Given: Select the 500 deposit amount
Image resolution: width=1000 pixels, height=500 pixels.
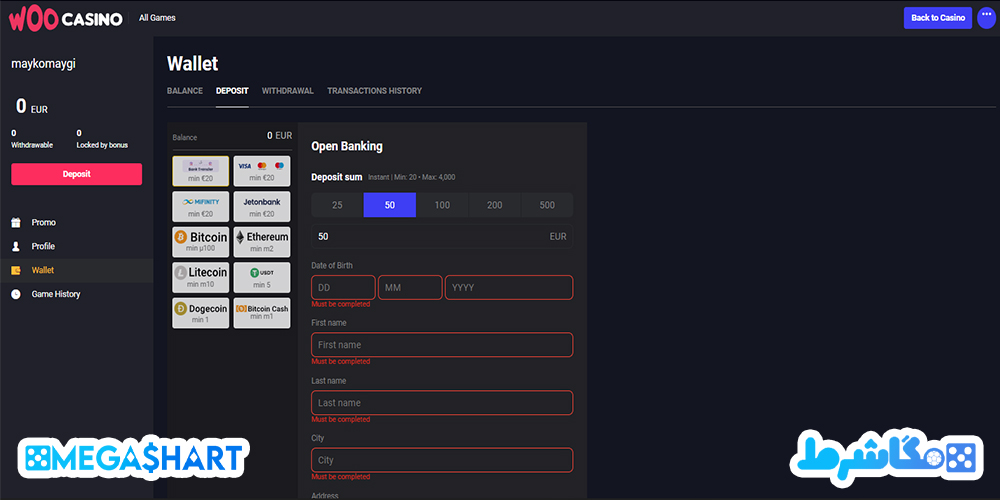Looking at the screenshot, I should pyautogui.click(x=547, y=205).
